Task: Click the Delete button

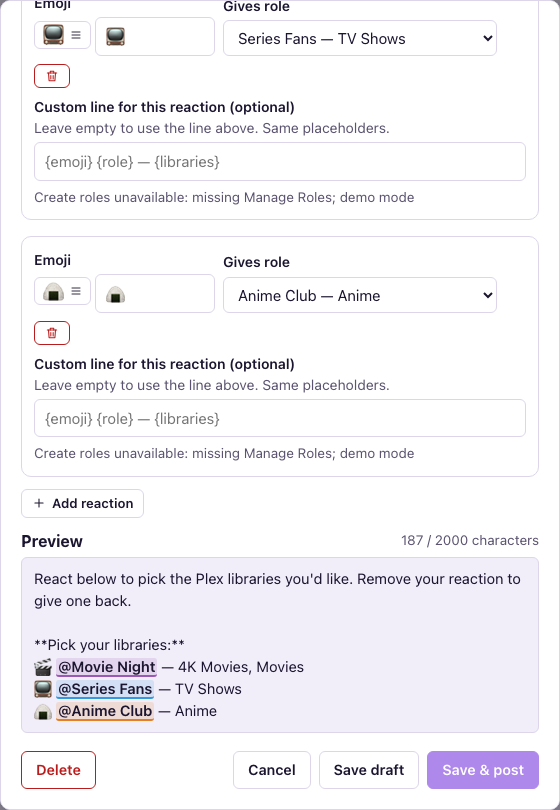Action: (58, 770)
